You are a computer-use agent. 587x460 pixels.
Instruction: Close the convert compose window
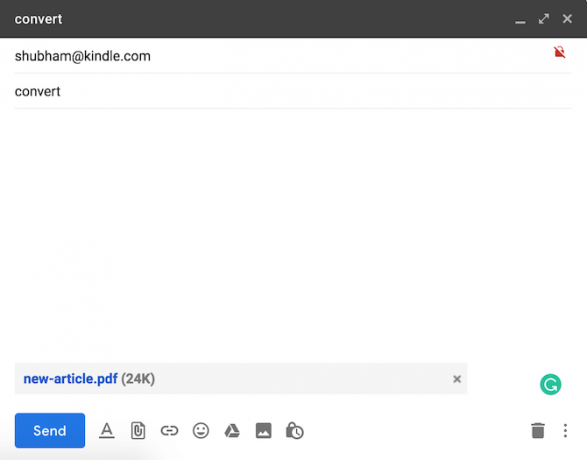567,19
